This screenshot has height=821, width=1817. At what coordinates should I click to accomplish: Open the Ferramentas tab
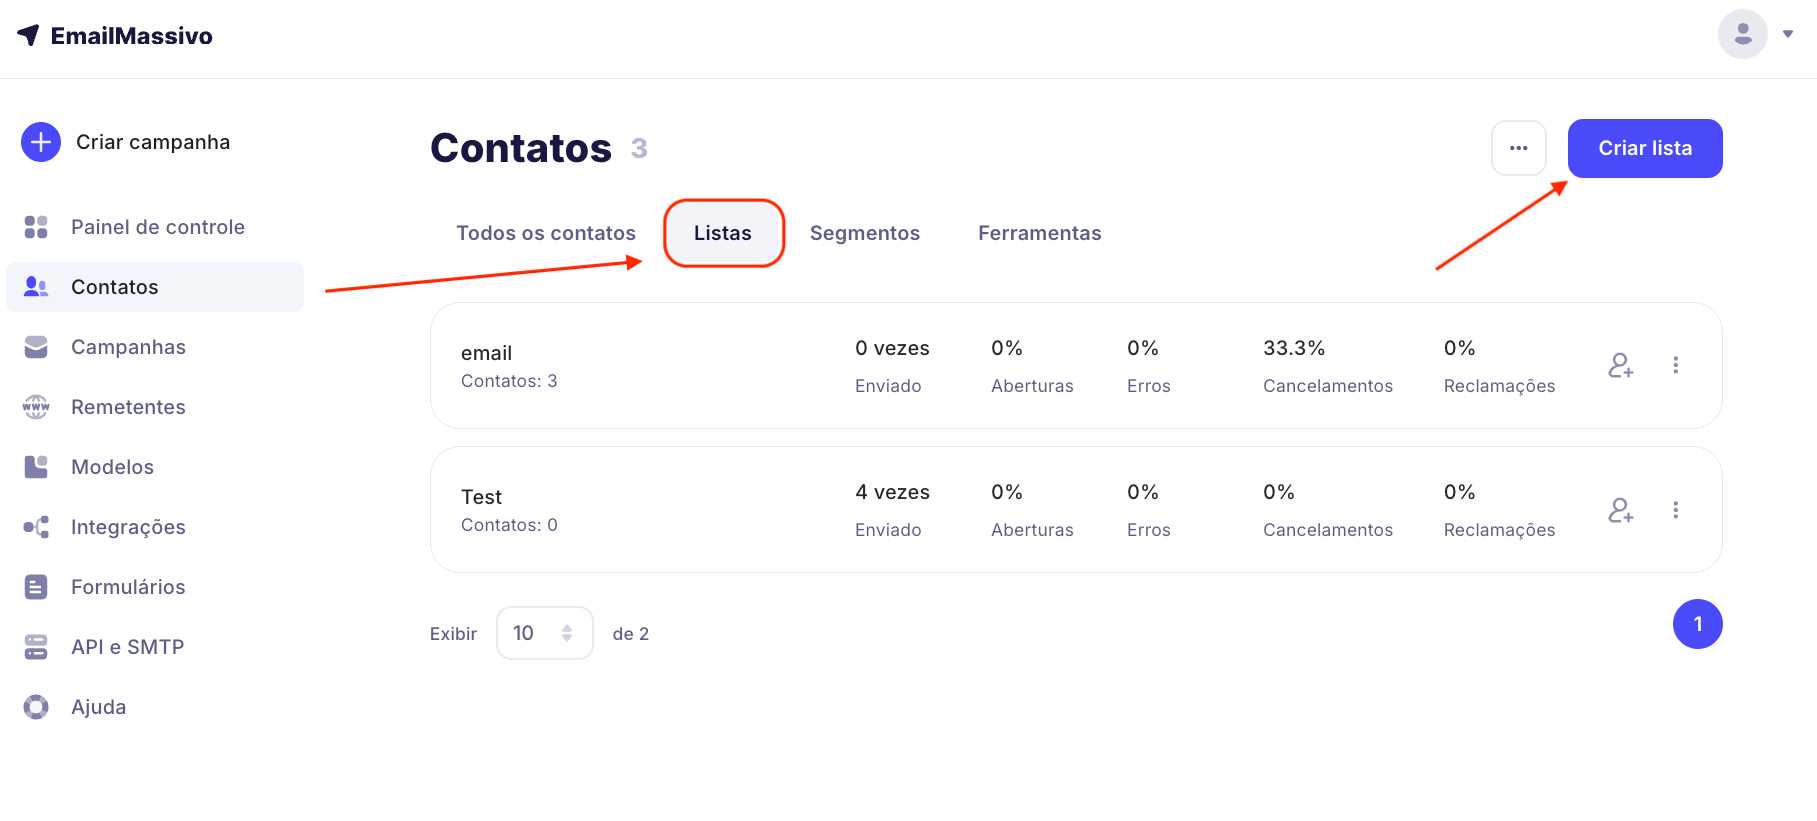click(1039, 233)
